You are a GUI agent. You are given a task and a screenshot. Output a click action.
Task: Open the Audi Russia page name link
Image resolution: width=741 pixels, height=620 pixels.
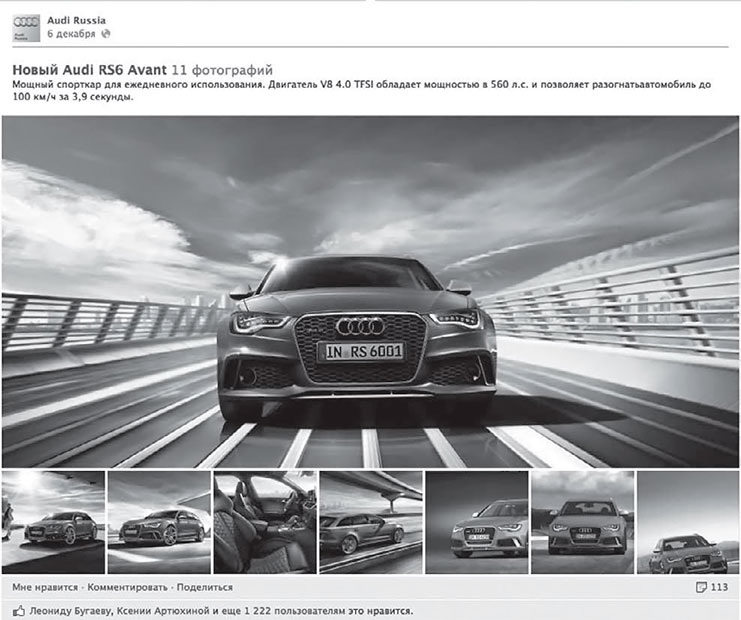click(x=76, y=20)
